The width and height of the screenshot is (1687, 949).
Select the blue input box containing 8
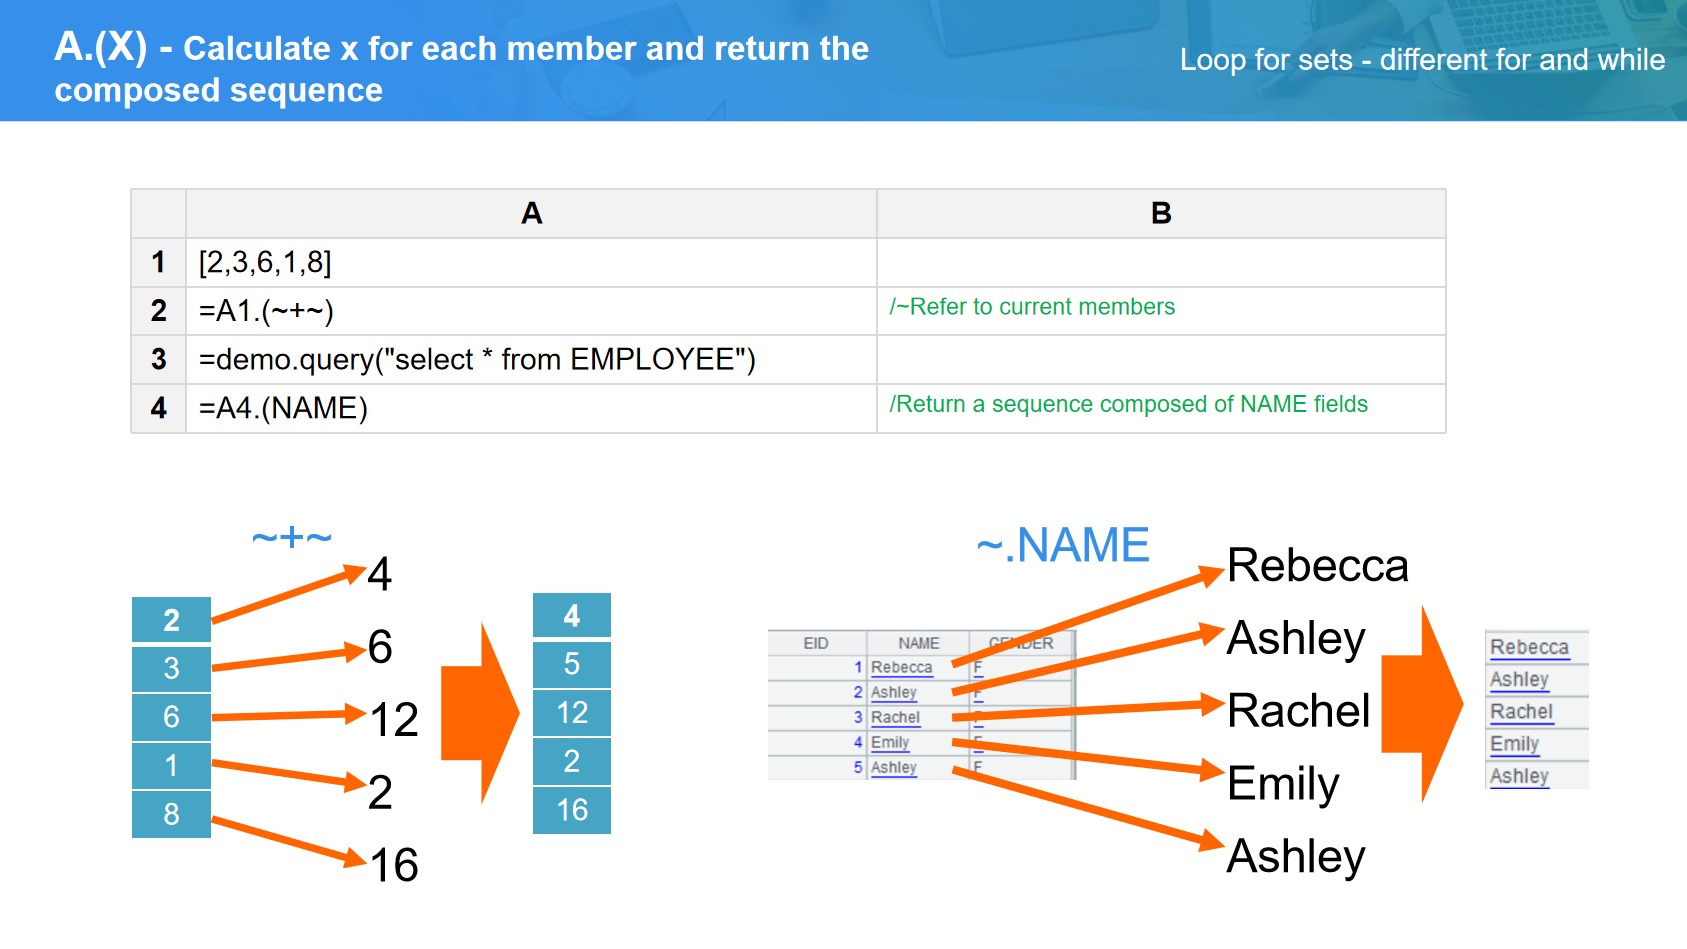[x=171, y=814]
